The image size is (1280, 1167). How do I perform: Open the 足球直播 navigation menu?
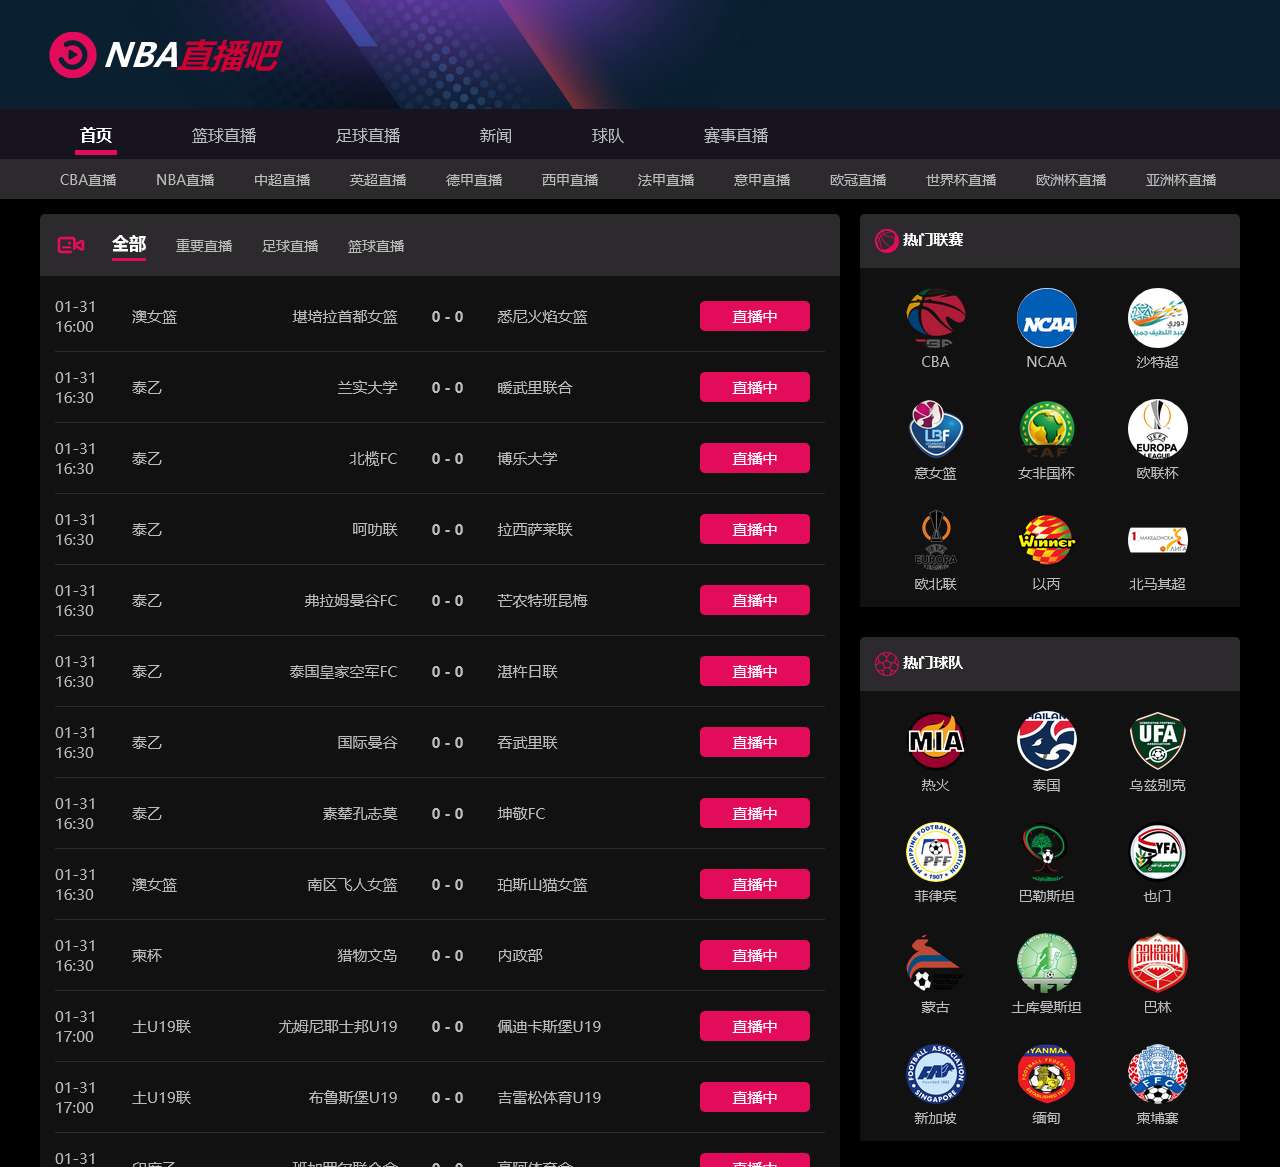coord(370,135)
